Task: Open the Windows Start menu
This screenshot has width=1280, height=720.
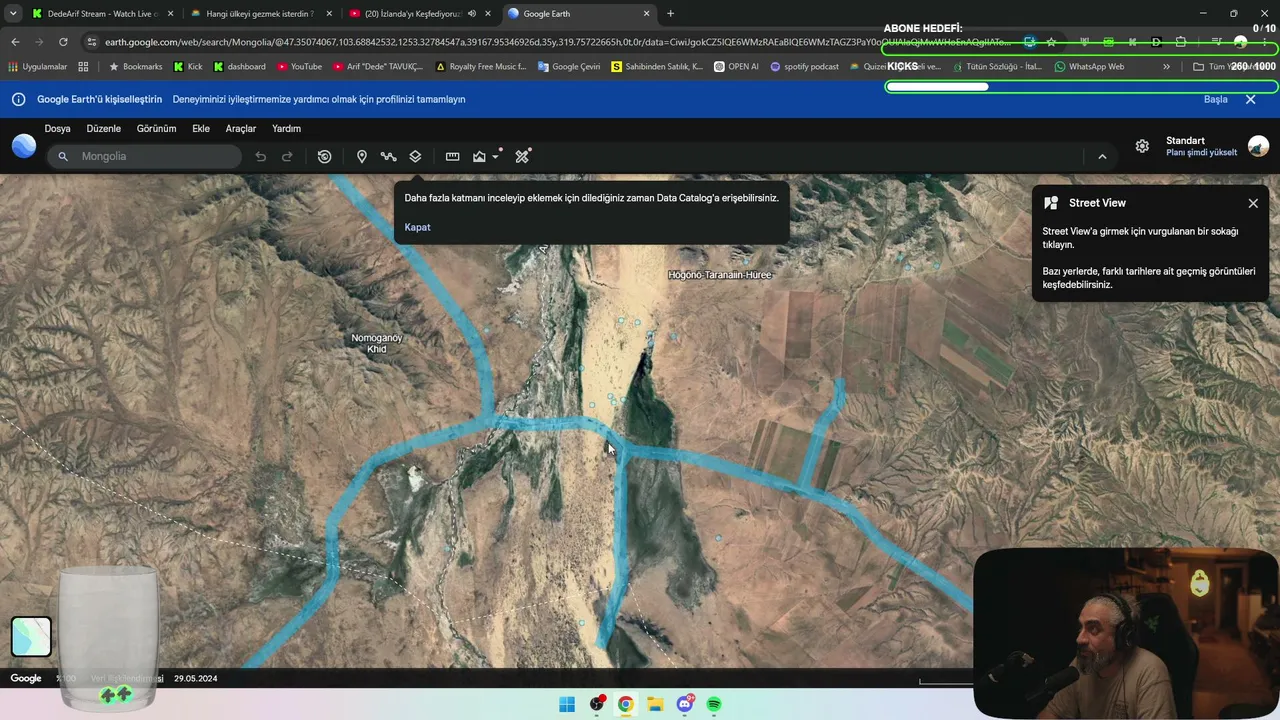Action: (567, 704)
